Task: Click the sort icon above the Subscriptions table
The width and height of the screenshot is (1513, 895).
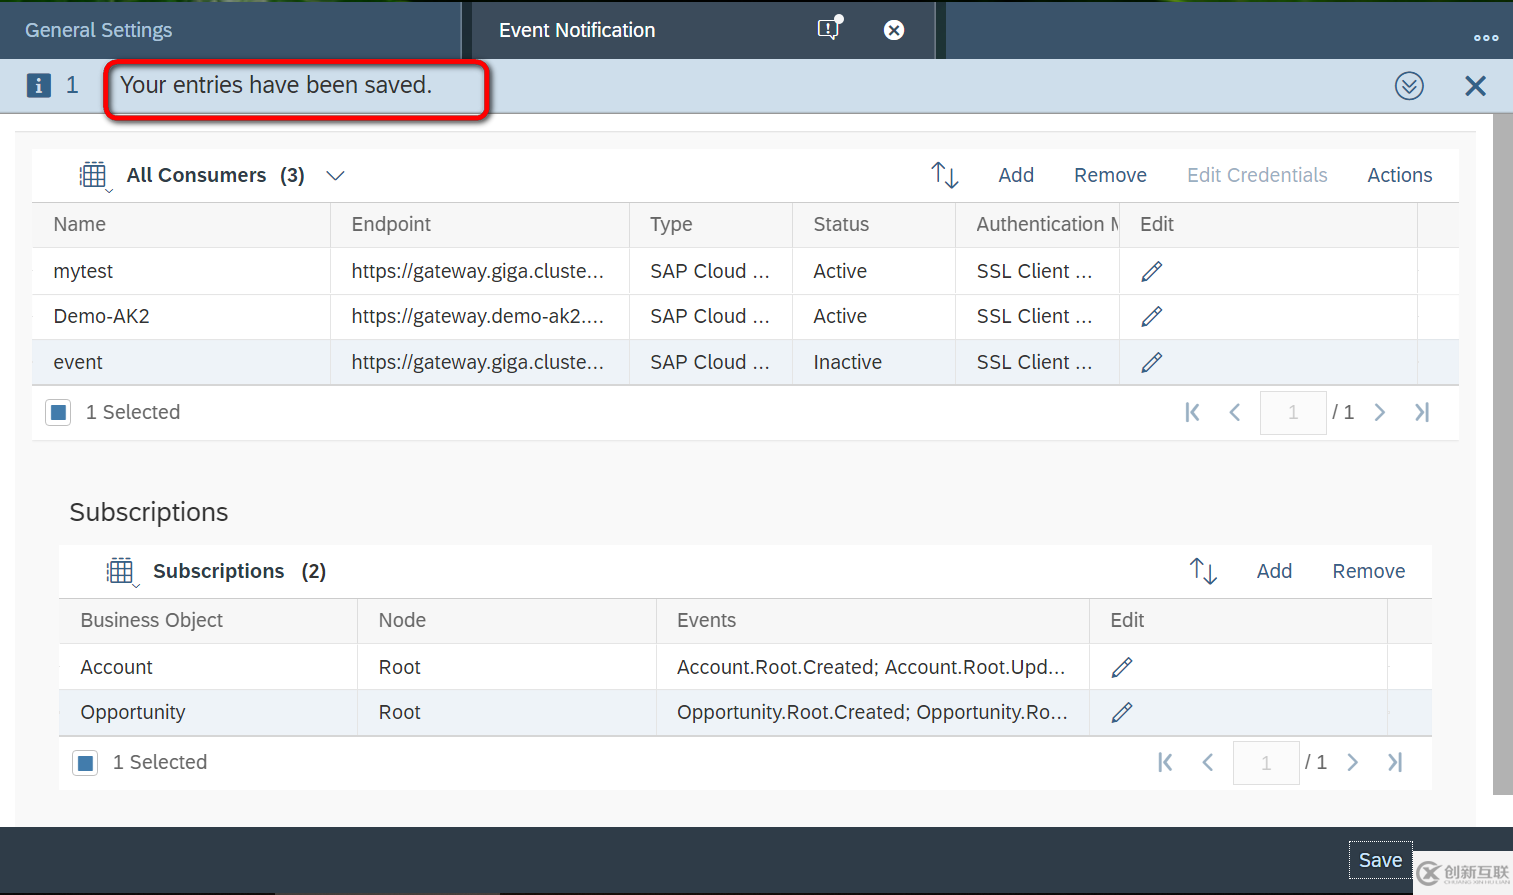Action: point(1203,571)
